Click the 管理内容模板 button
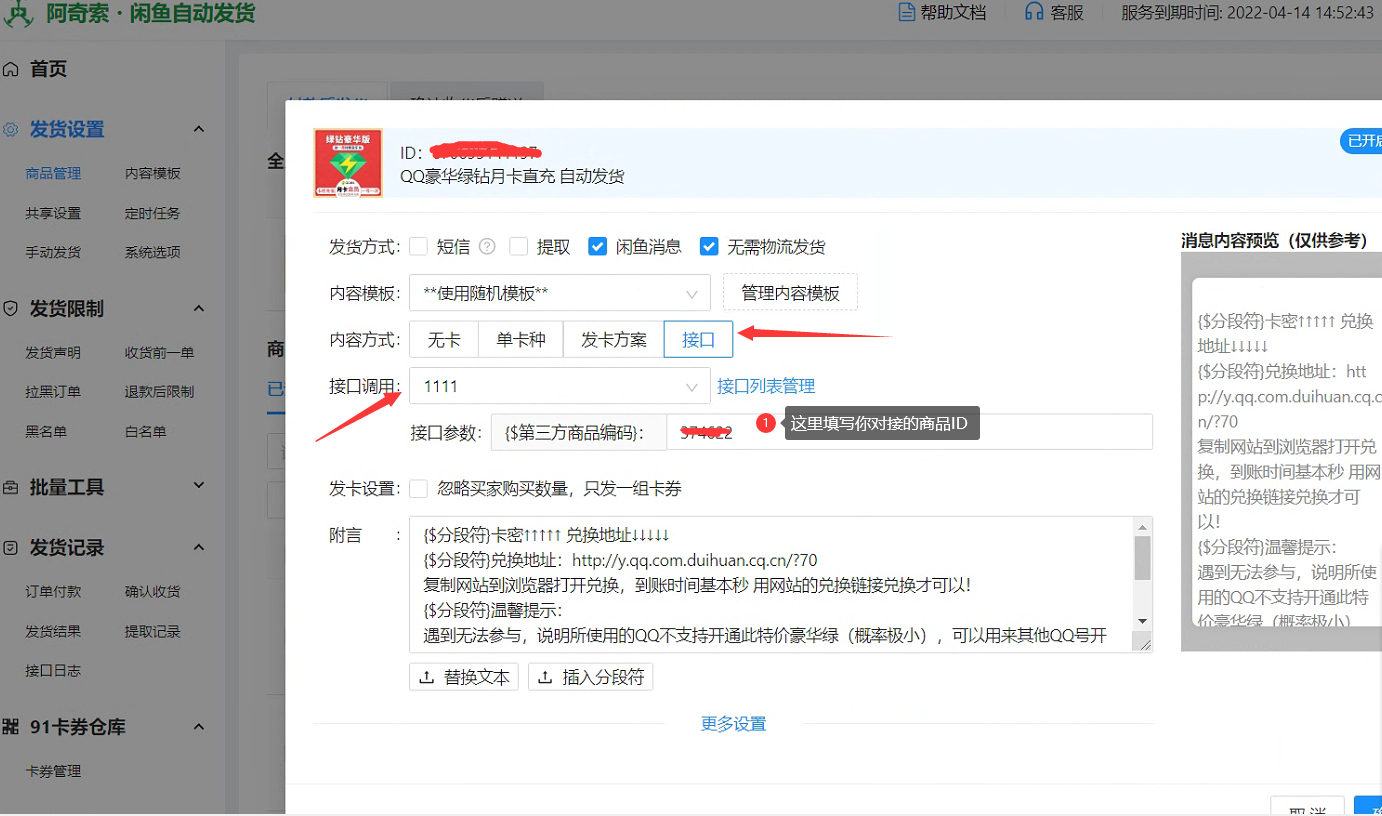 pyautogui.click(x=790, y=293)
